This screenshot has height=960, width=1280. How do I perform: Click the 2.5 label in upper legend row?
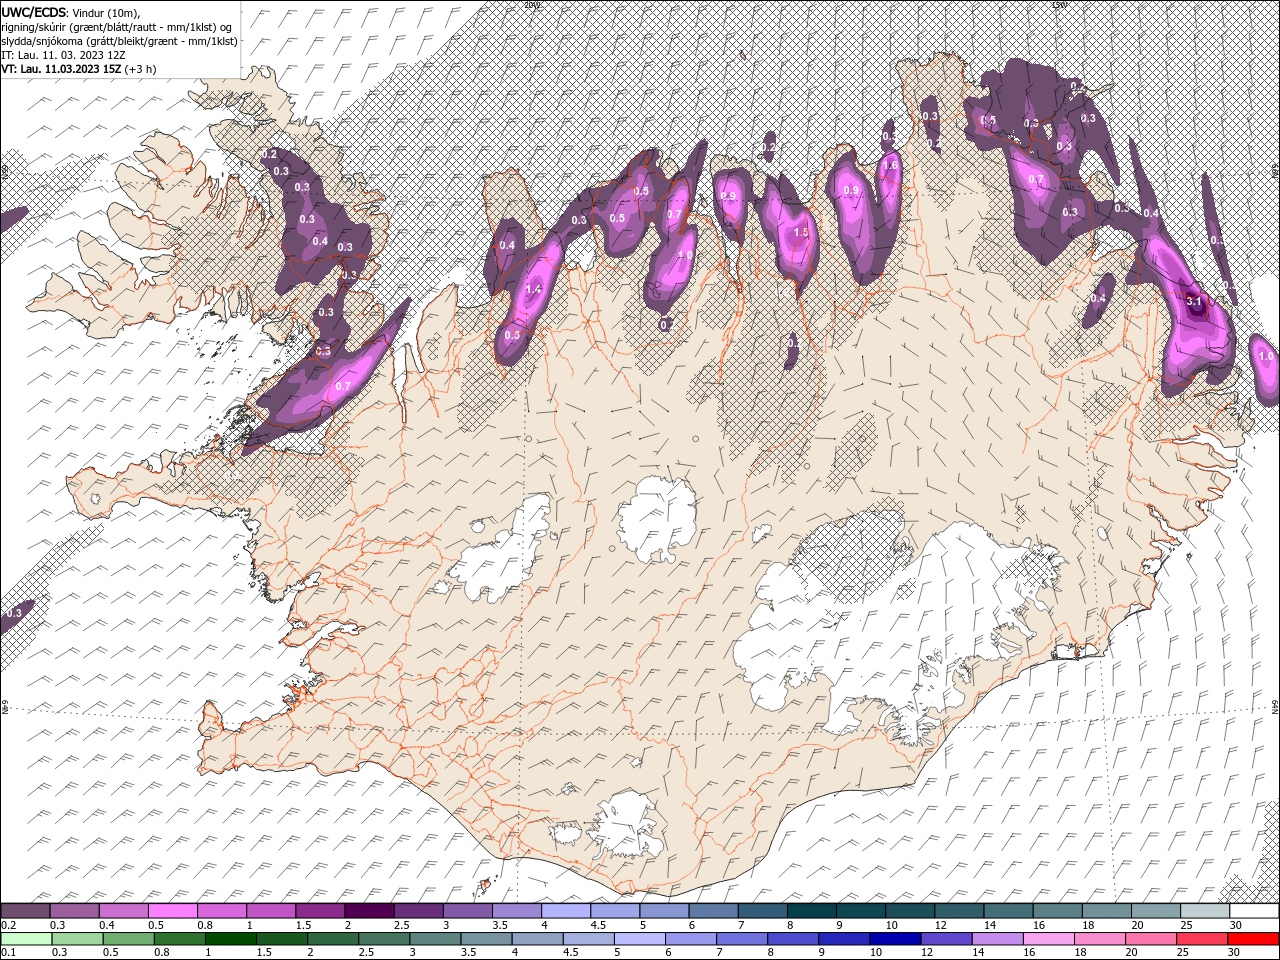point(402,925)
